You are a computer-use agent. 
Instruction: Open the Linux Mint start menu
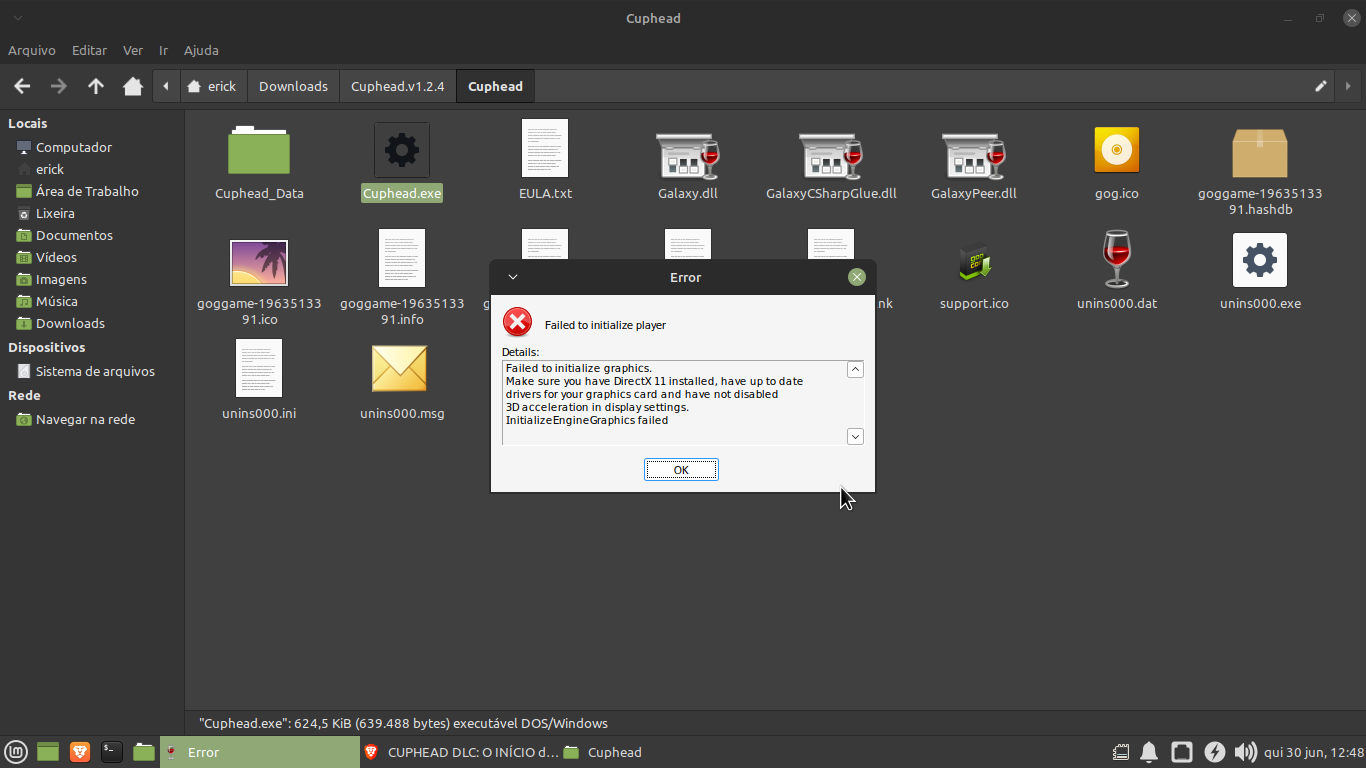[x=16, y=752]
